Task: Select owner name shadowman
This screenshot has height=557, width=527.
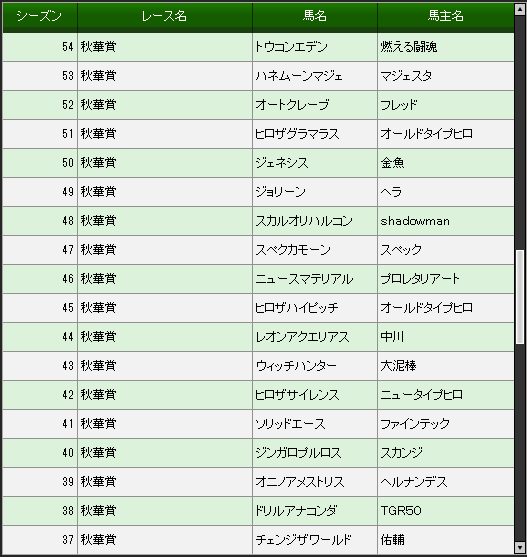Action: [415, 221]
